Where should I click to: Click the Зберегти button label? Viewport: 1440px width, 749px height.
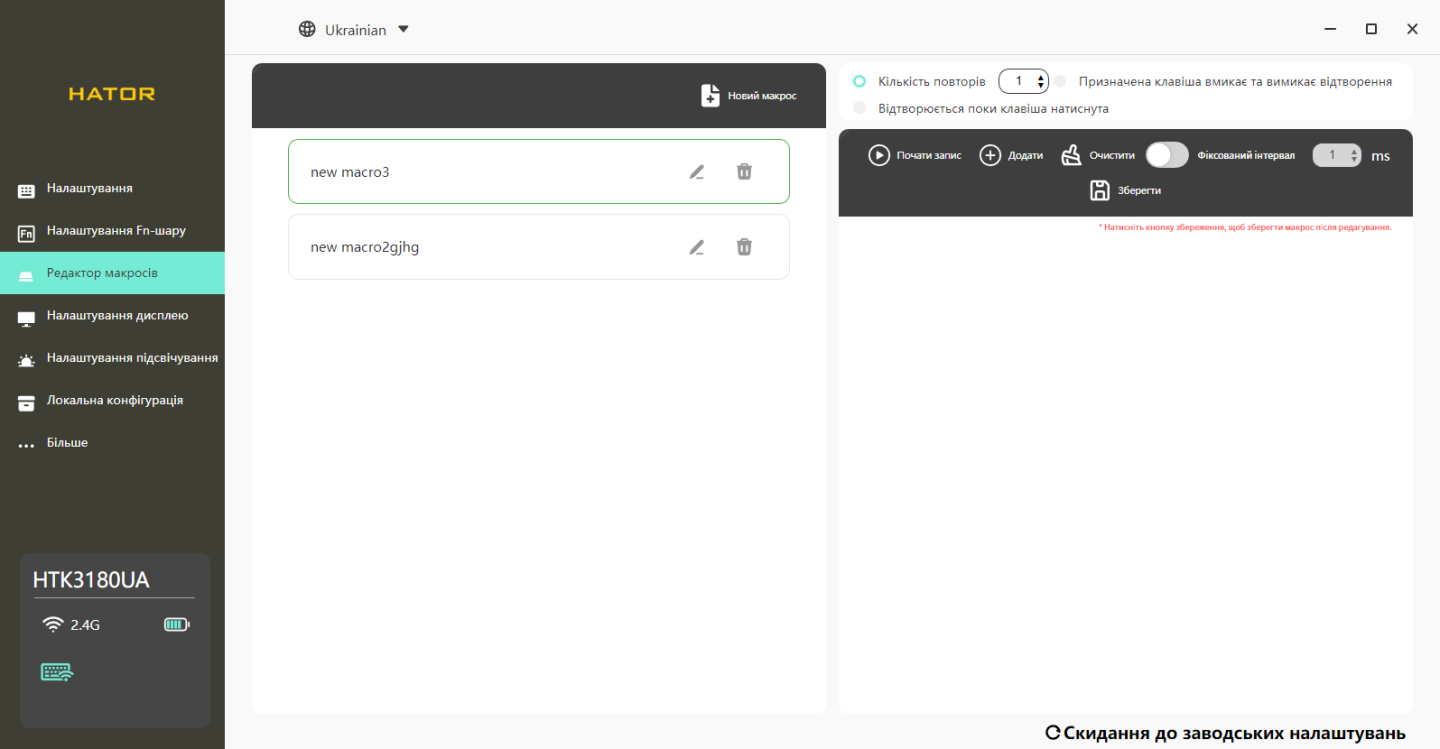[1139, 191]
